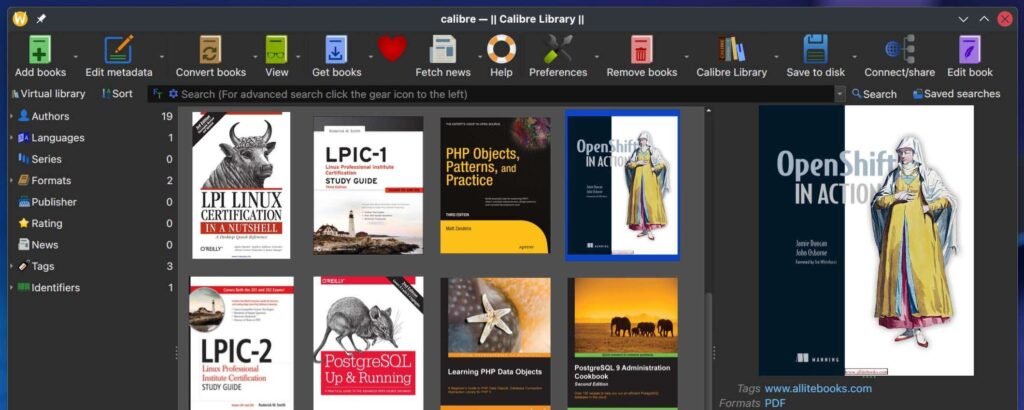
Task: Click the Sort button
Action: [x=115, y=94]
